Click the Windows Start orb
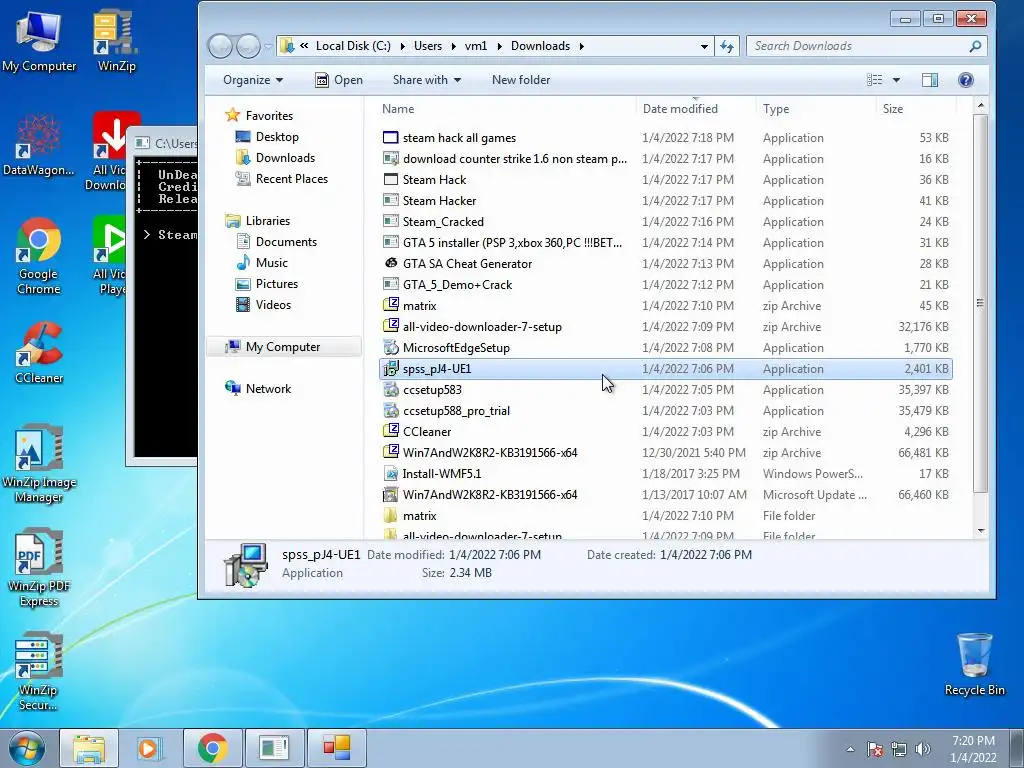The width and height of the screenshot is (1024, 768). [26, 748]
